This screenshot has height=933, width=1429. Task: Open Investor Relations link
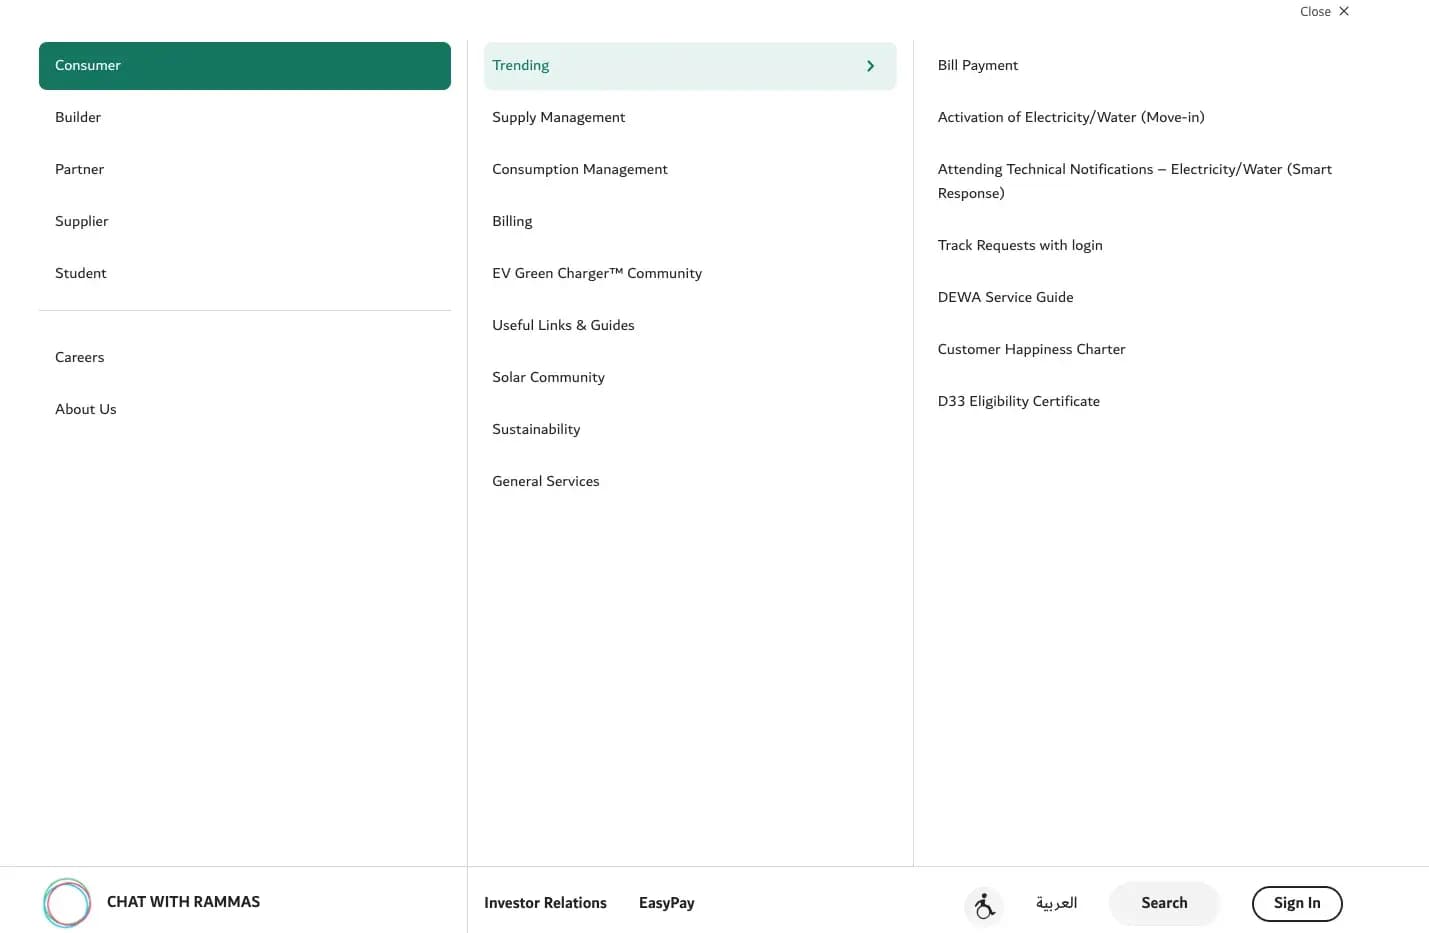coord(545,903)
